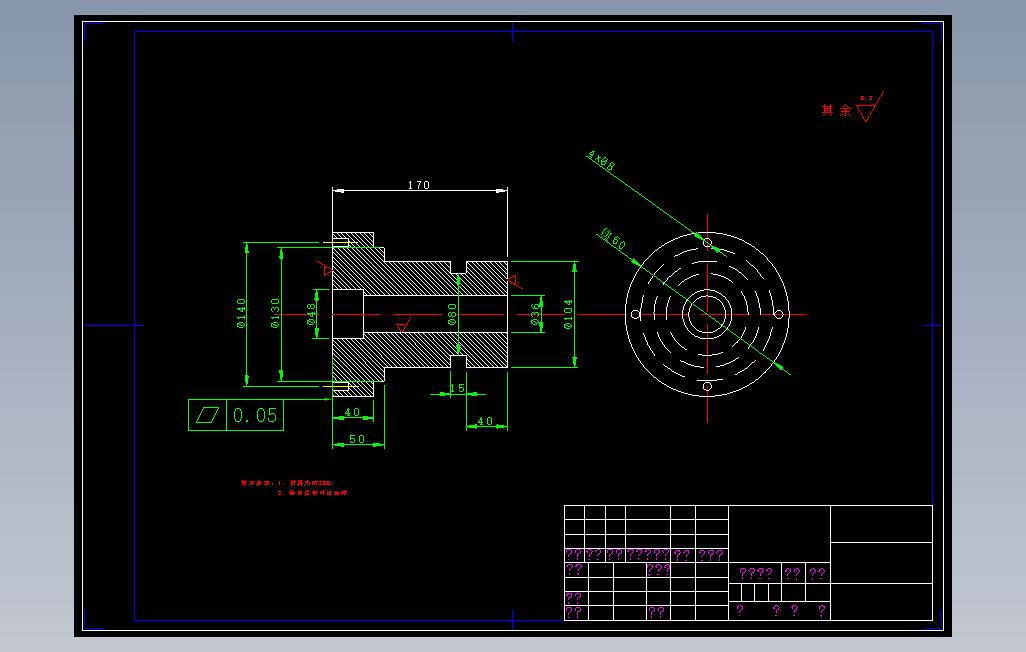Viewport: 1026px width, 652px height.
Task: Pick the bottom bolt hole in the circular view
Action: (x=707, y=386)
